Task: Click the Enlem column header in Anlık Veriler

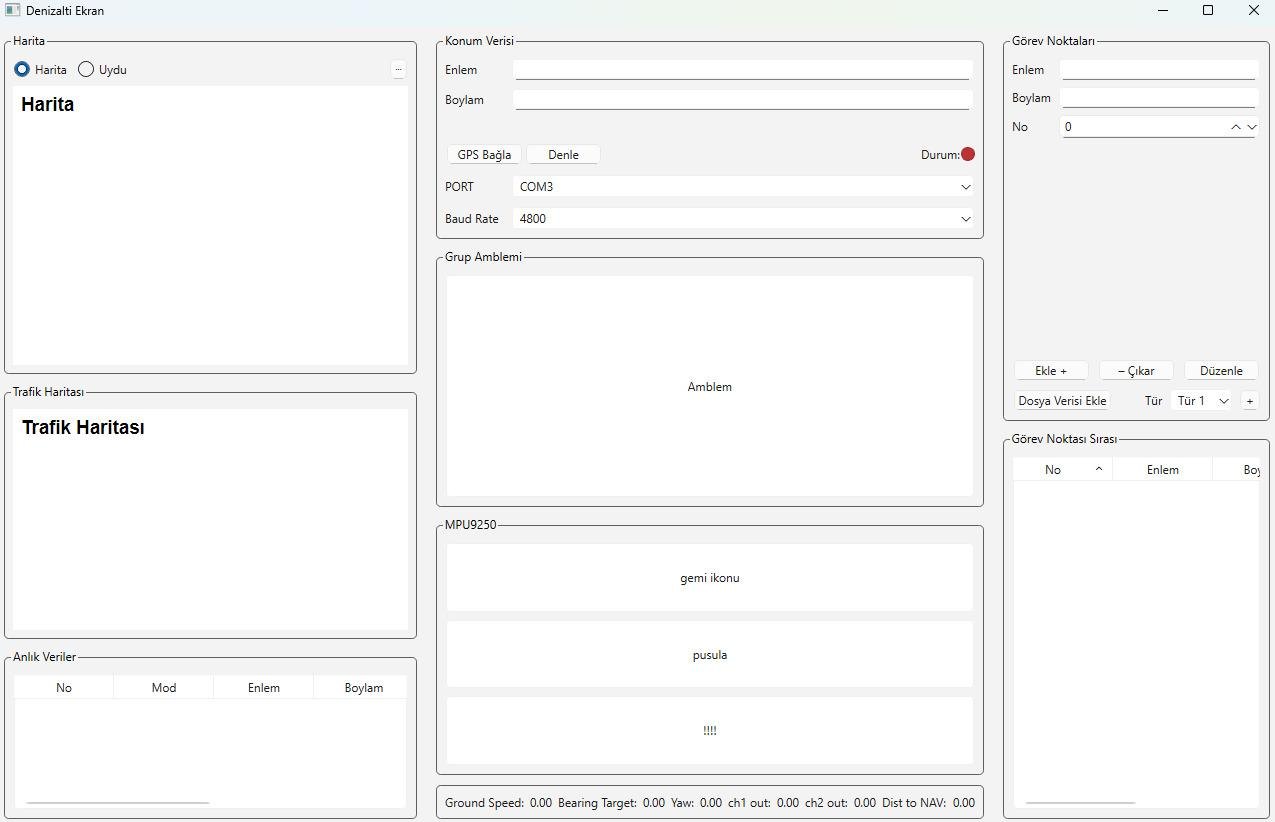Action: [x=264, y=688]
